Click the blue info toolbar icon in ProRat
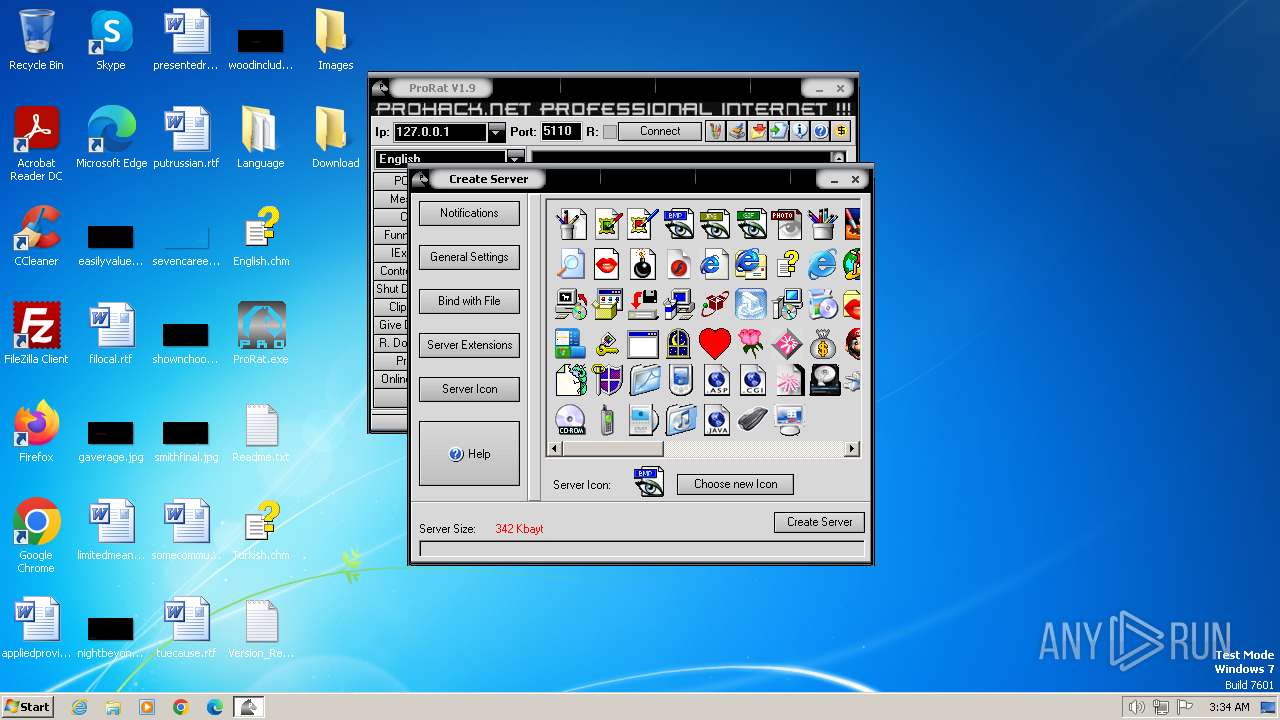 coord(799,131)
